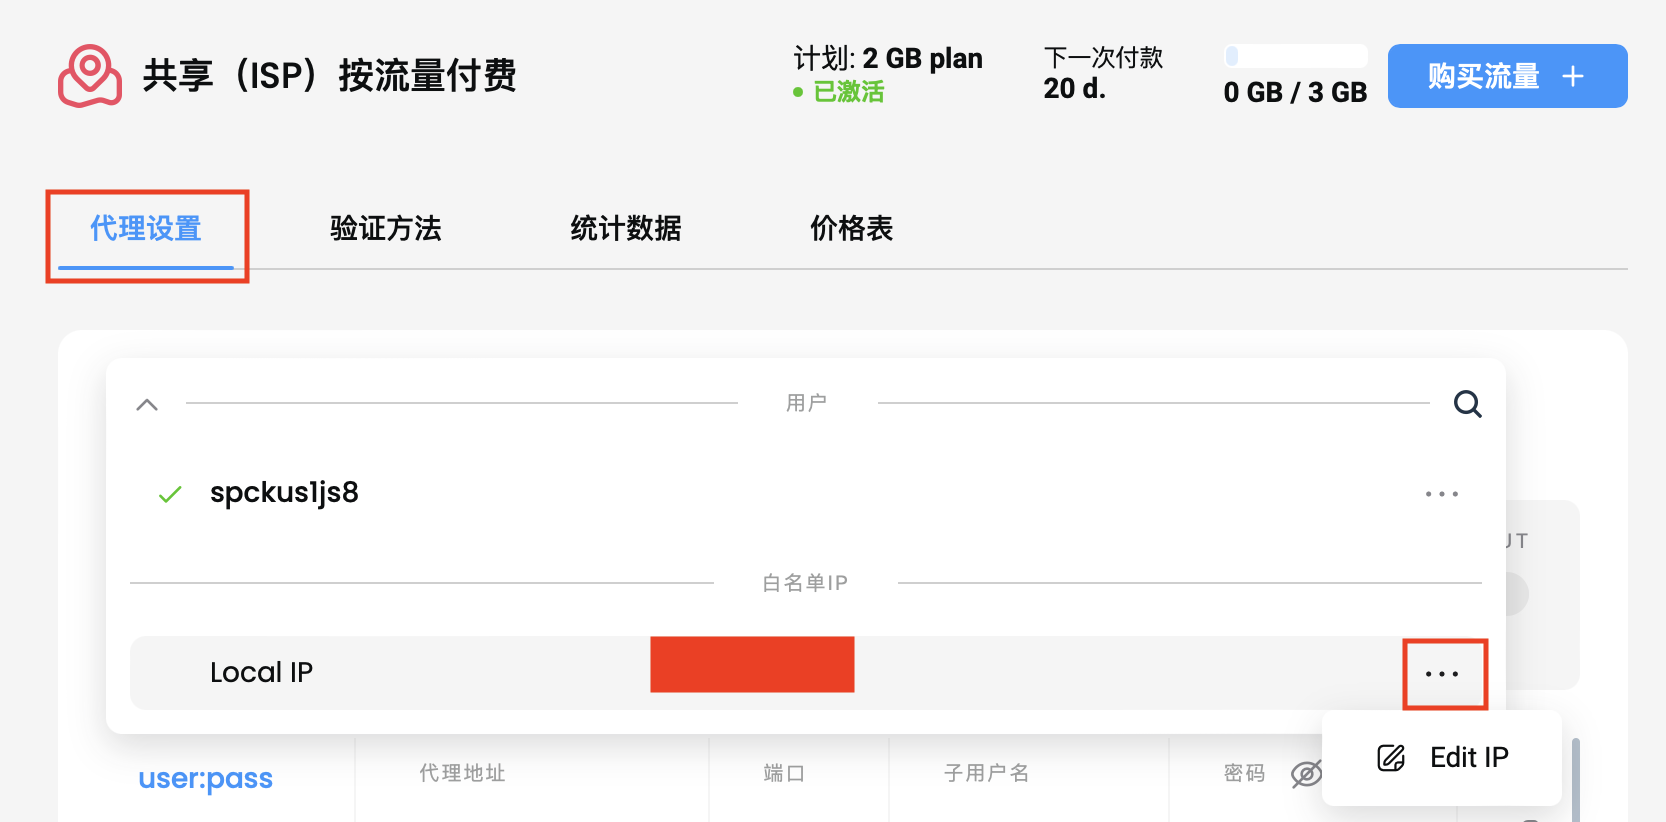This screenshot has height=822, width=1666.
Task: Select the user:pass option
Action: pos(206,778)
